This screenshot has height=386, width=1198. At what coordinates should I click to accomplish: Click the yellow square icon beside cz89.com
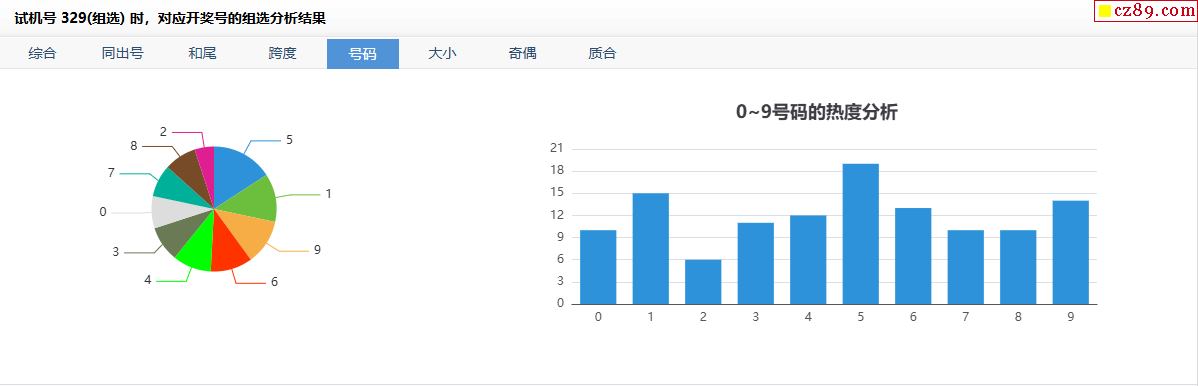1105,11
